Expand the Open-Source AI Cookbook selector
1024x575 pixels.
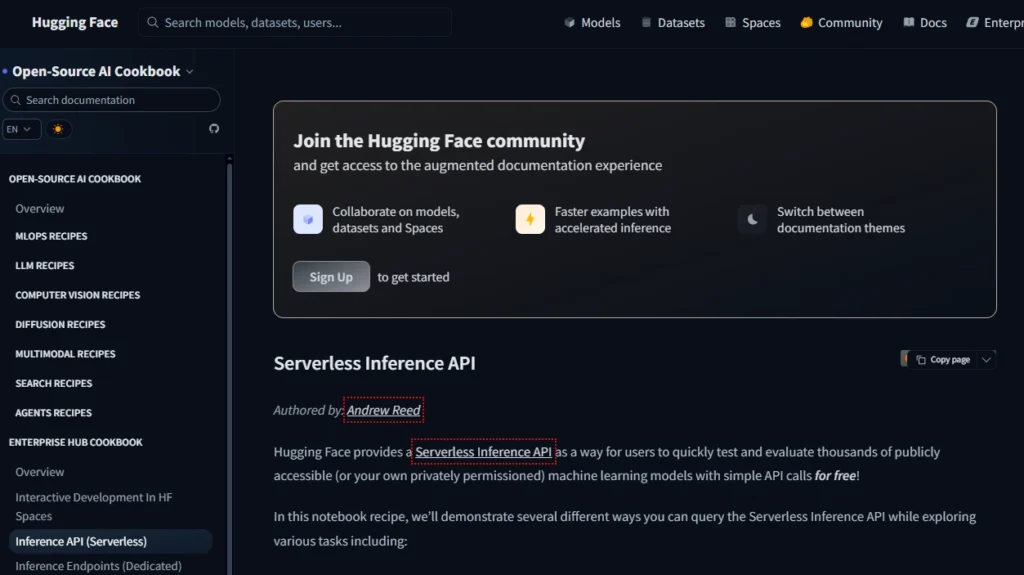pyautogui.click(x=102, y=71)
